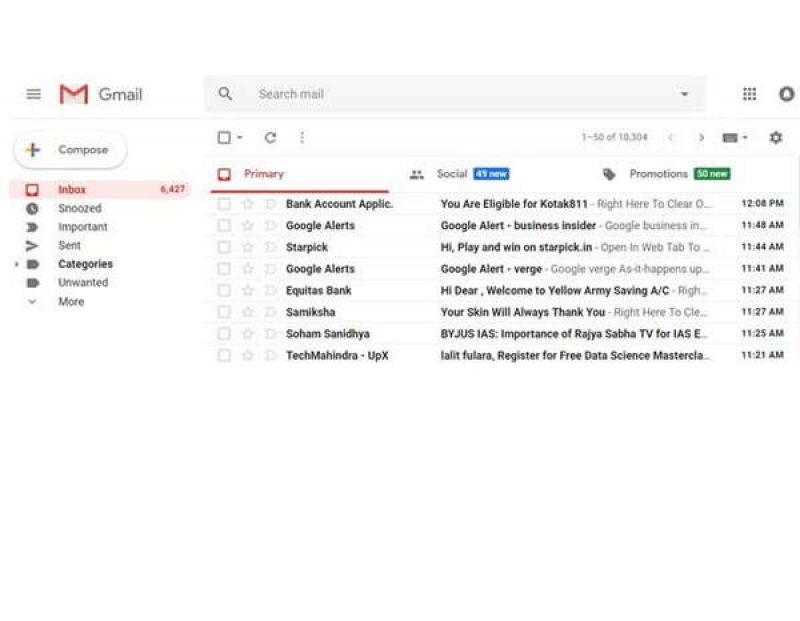Open the more options three-dot menu
Screen dimensions: 800x621
[x=301, y=137]
